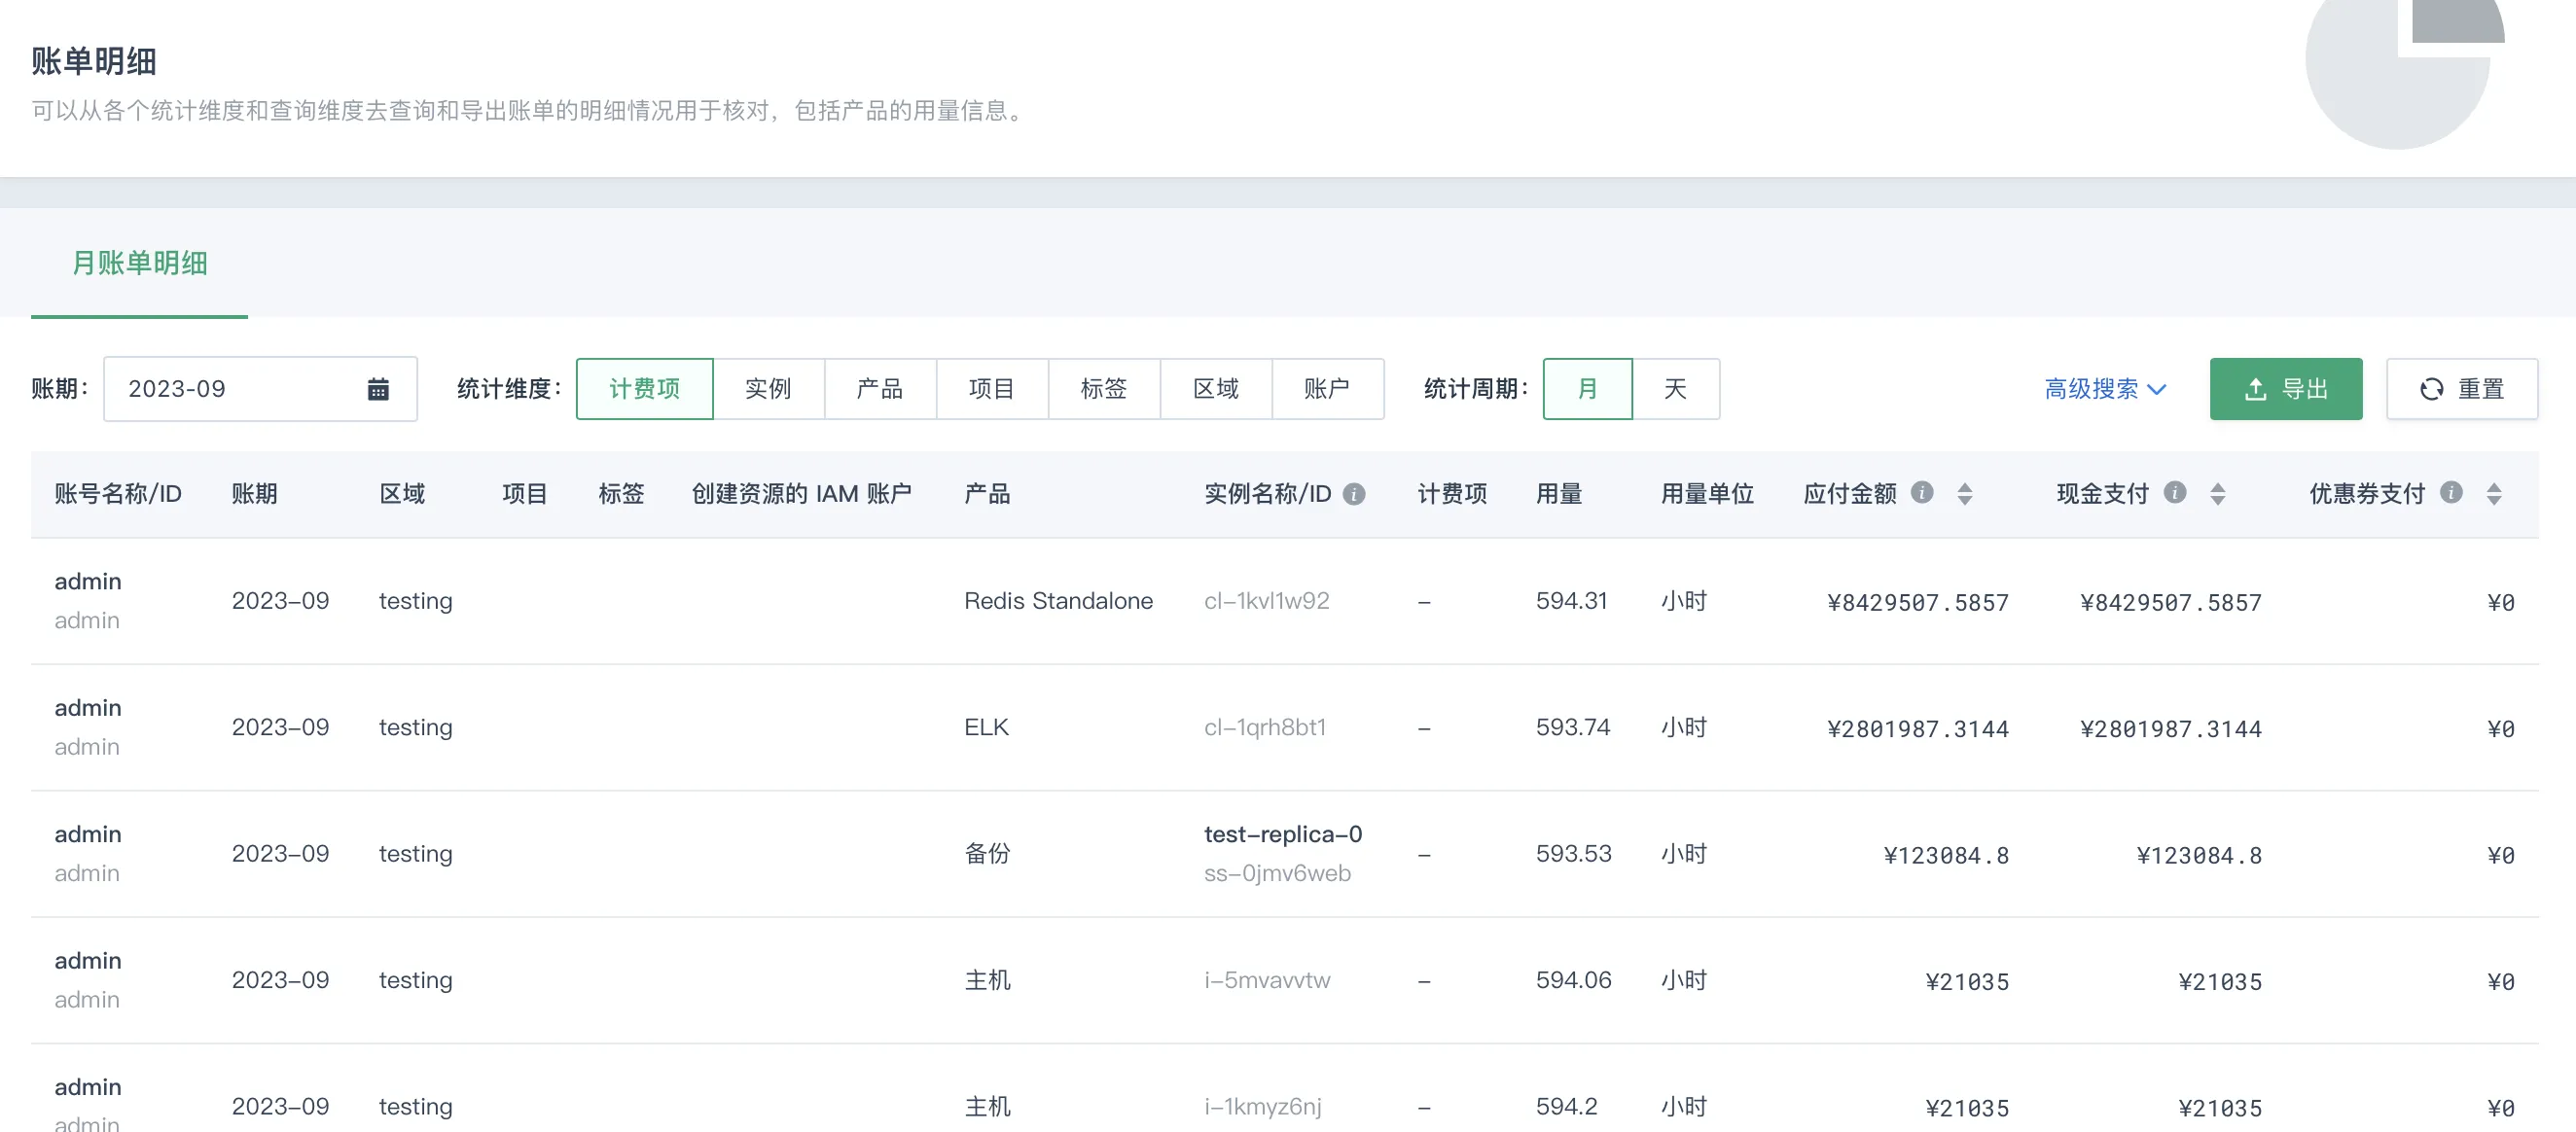Click the info icon beside 现金支付 header
This screenshot has height=1132, width=2576.
pyautogui.click(x=2176, y=492)
